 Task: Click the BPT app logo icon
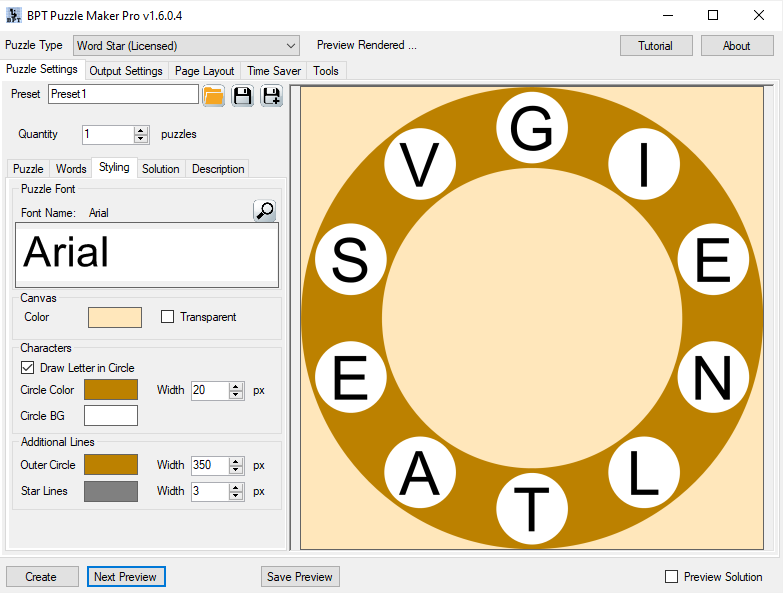tap(13, 15)
